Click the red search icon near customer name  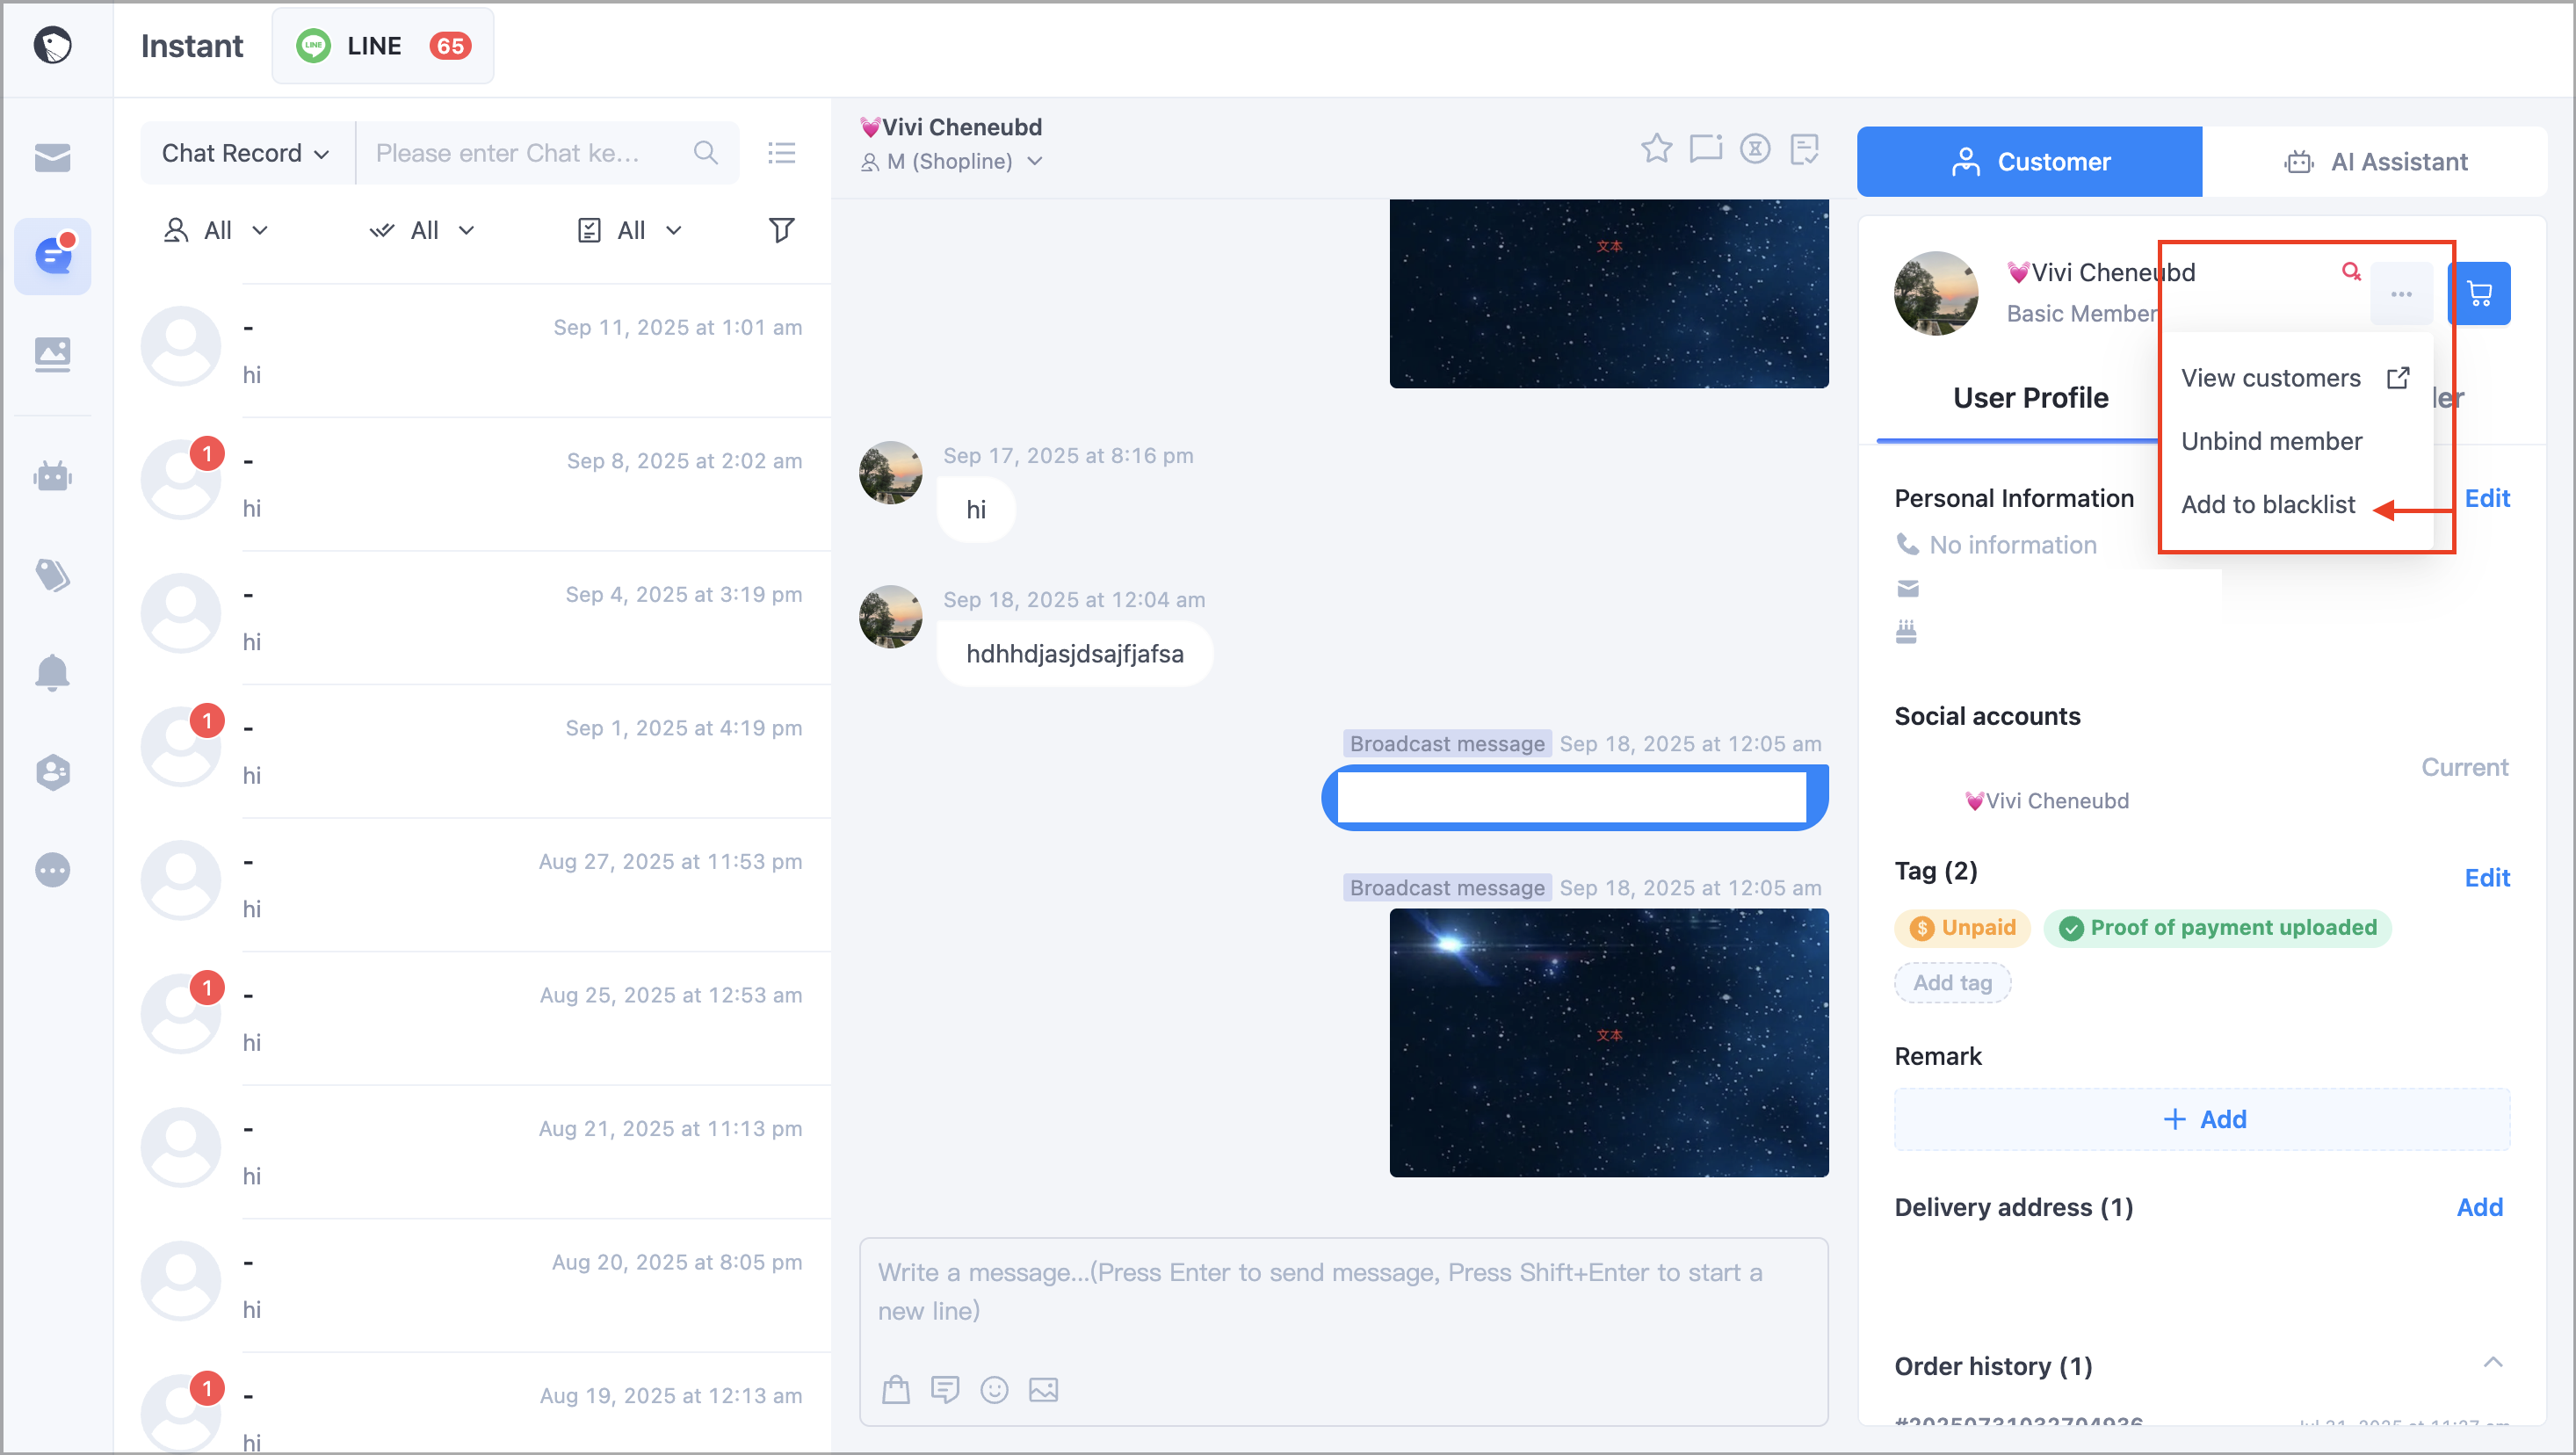pos(2351,271)
